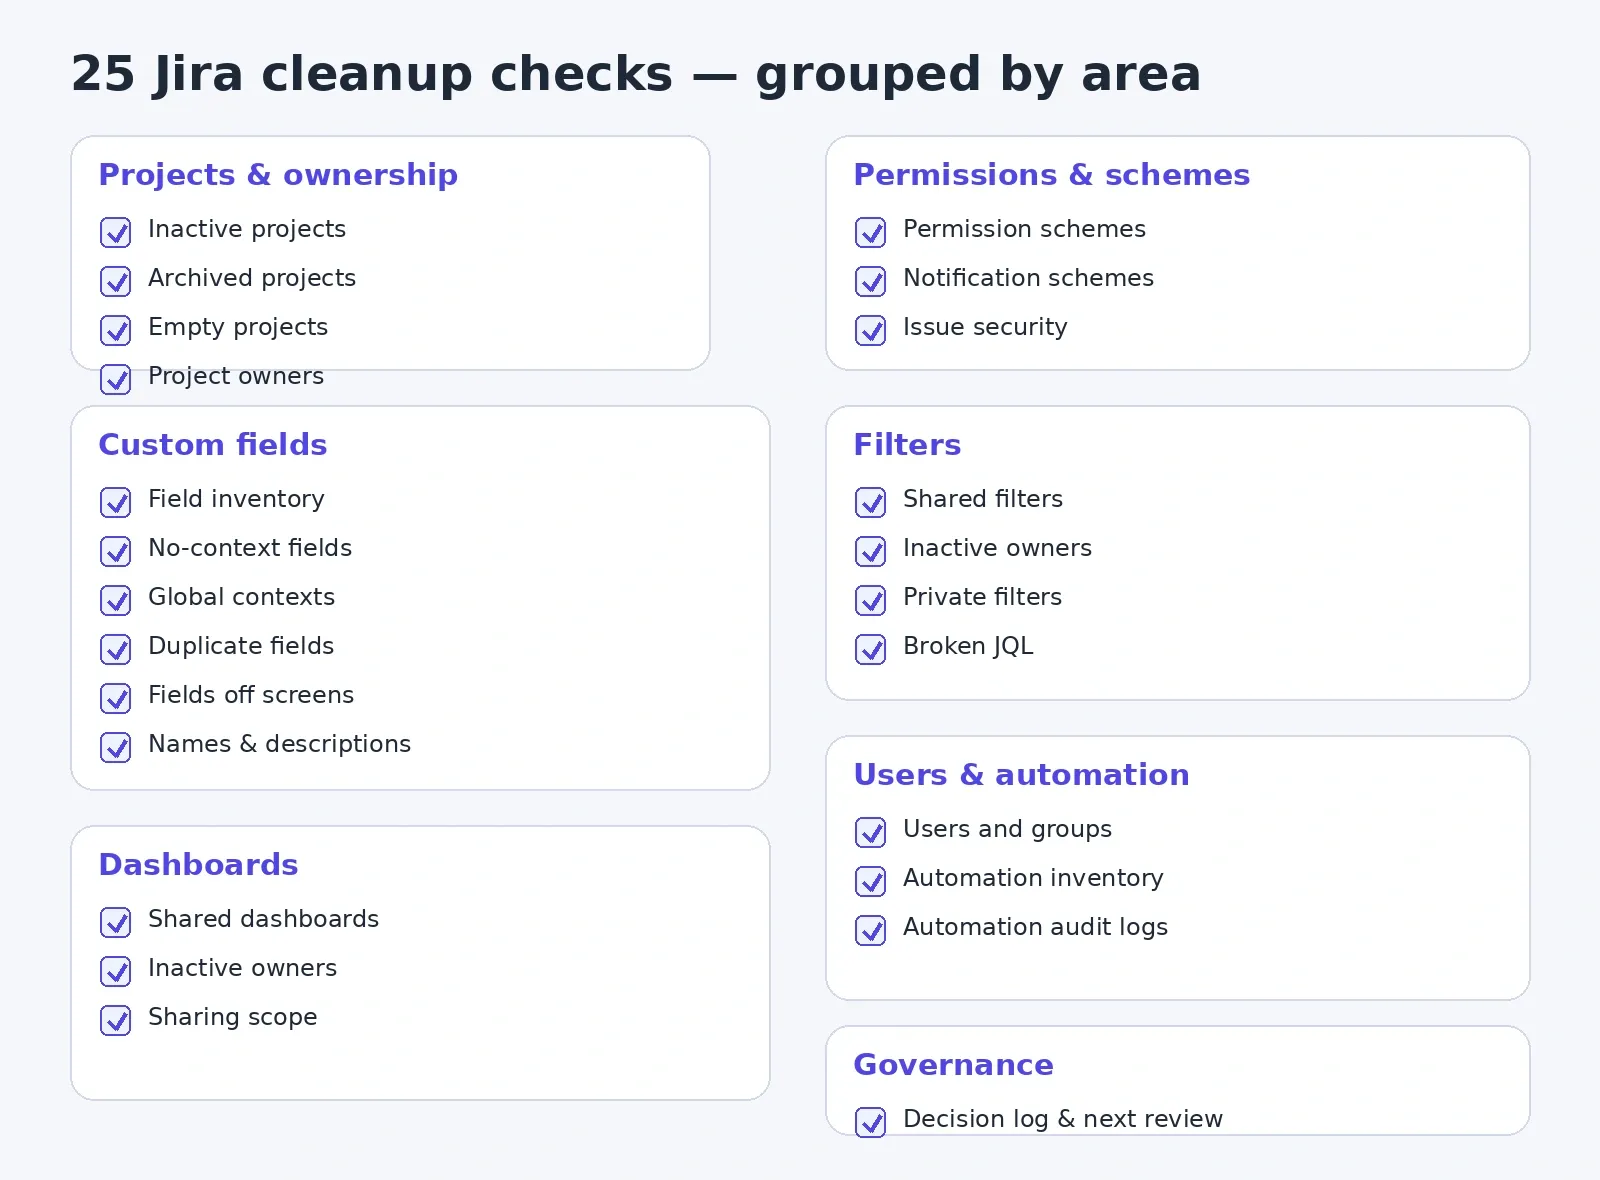Uncheck the Sharing scope checkbox

coord(116,1020)
